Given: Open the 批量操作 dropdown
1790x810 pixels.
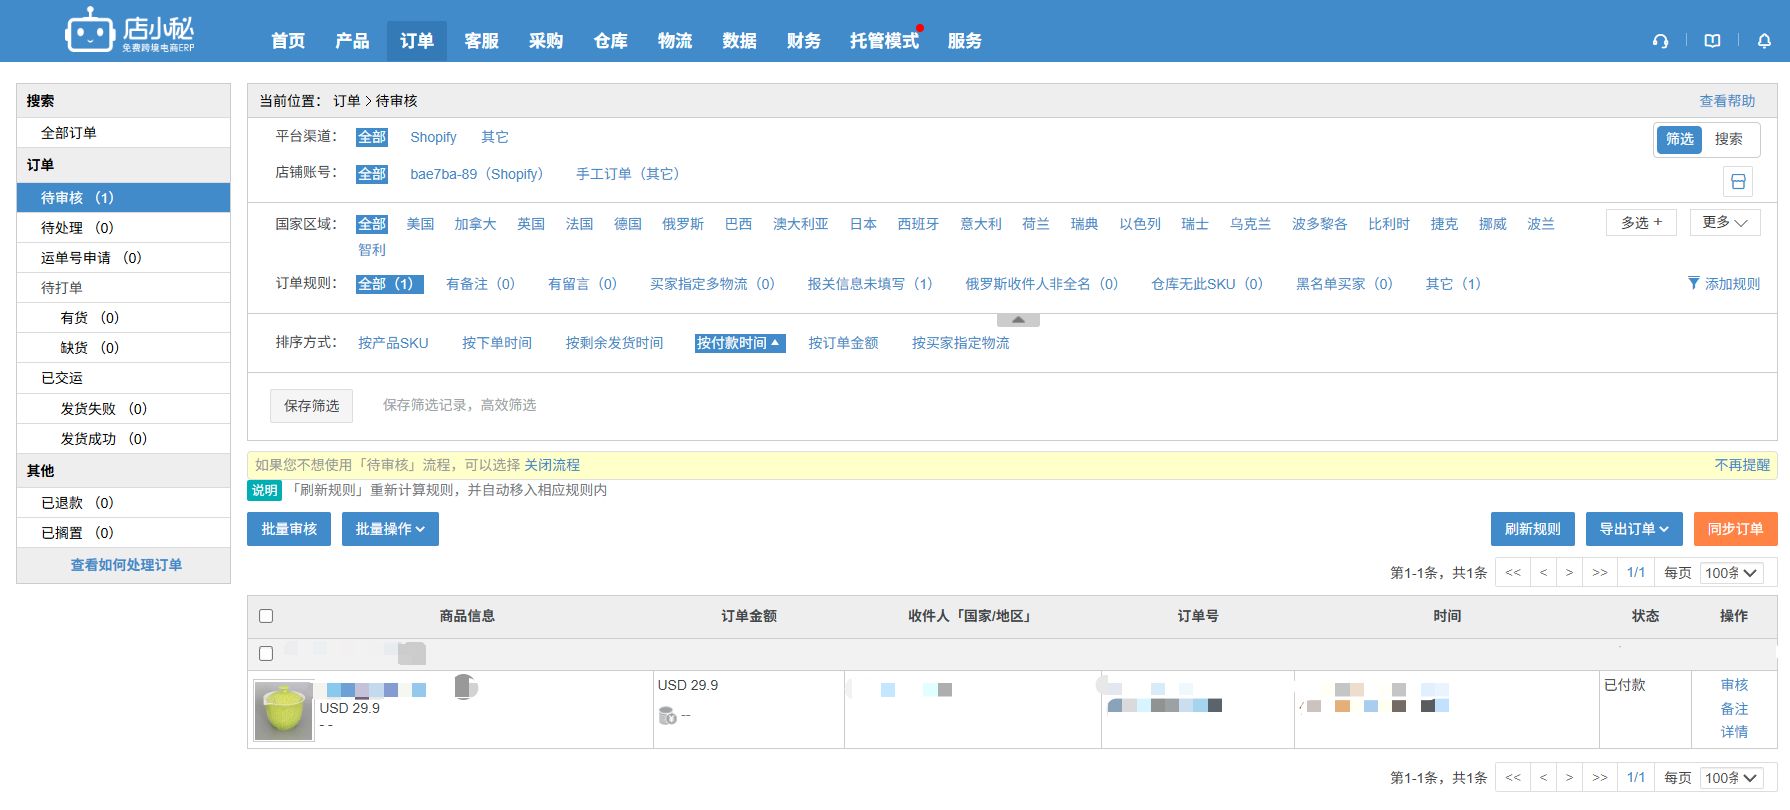Looking at the screenshot, I should click(x=390, y=529).
